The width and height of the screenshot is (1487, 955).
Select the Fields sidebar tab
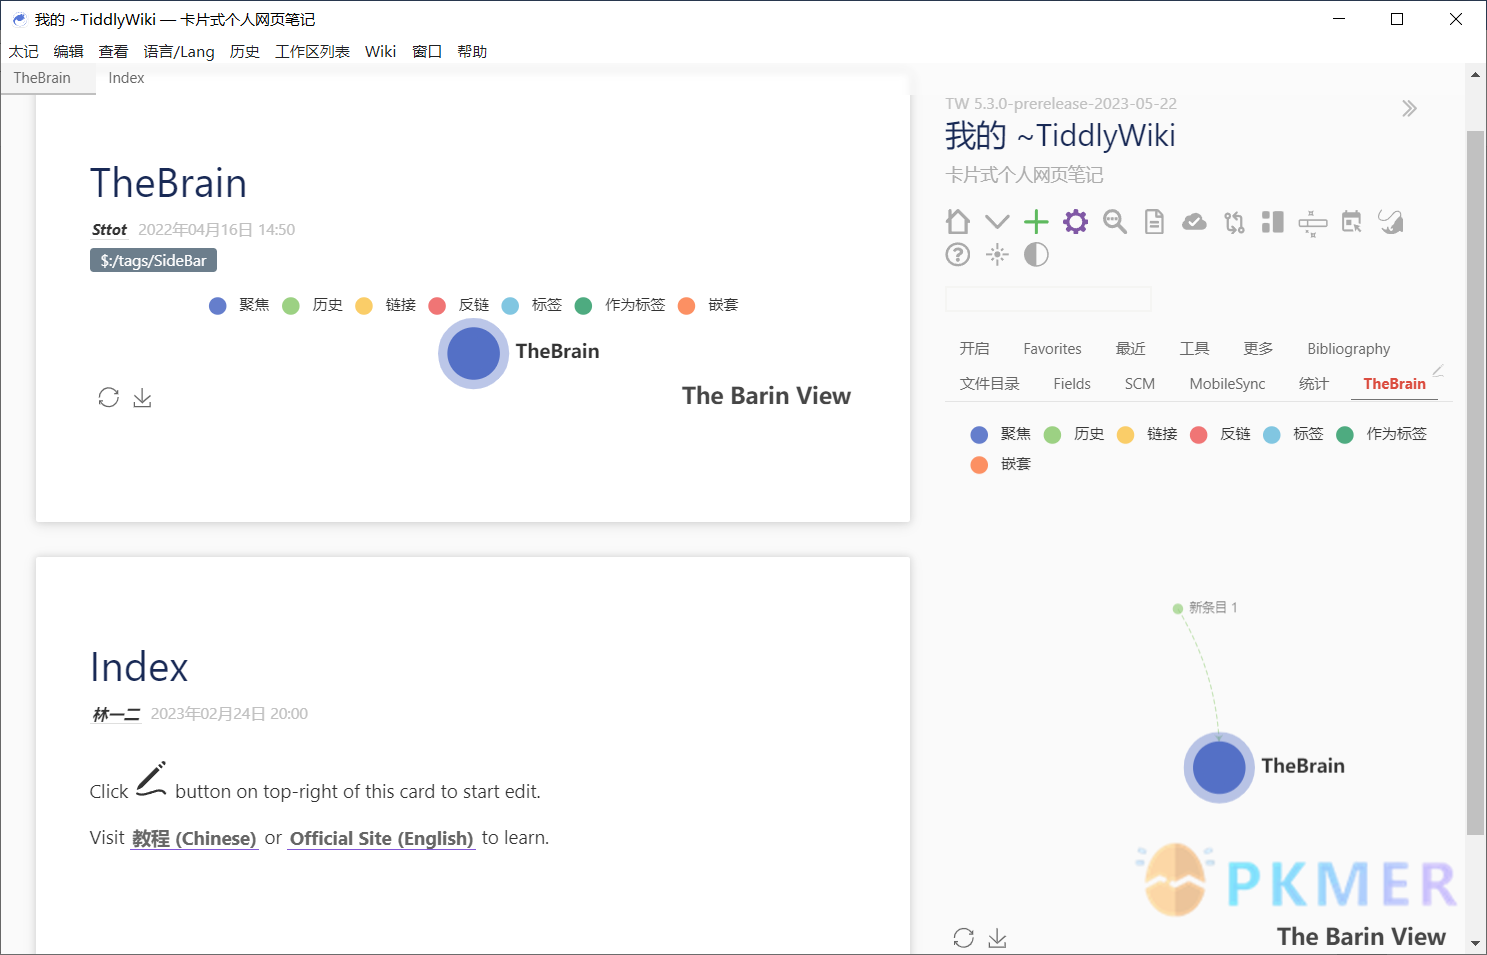pos(1072,383)
